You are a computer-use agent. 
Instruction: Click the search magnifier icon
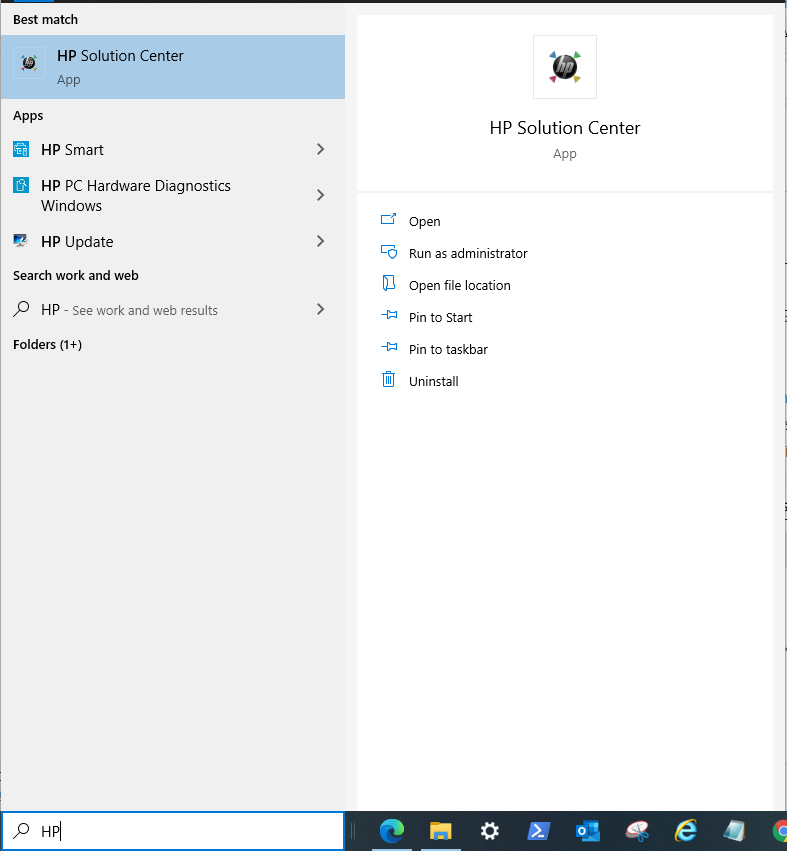pos(20,831)
